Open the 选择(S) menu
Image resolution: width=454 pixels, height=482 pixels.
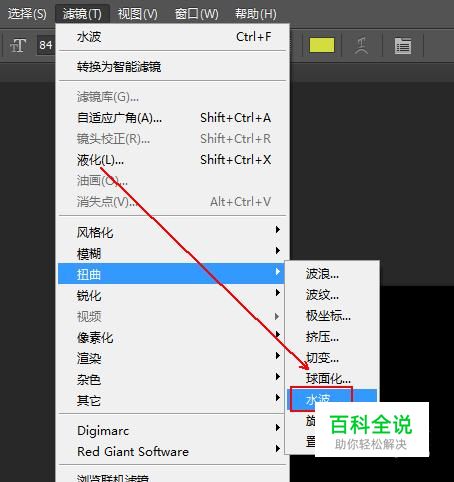click(x=27, y=14)
